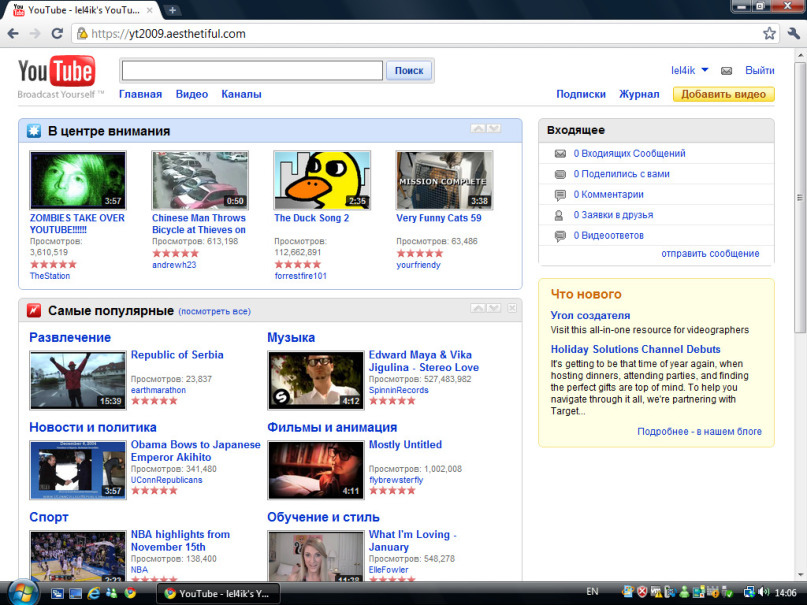
Task: Open Подробнее - в нашем блоге link
Action: [x=699, y=432]
